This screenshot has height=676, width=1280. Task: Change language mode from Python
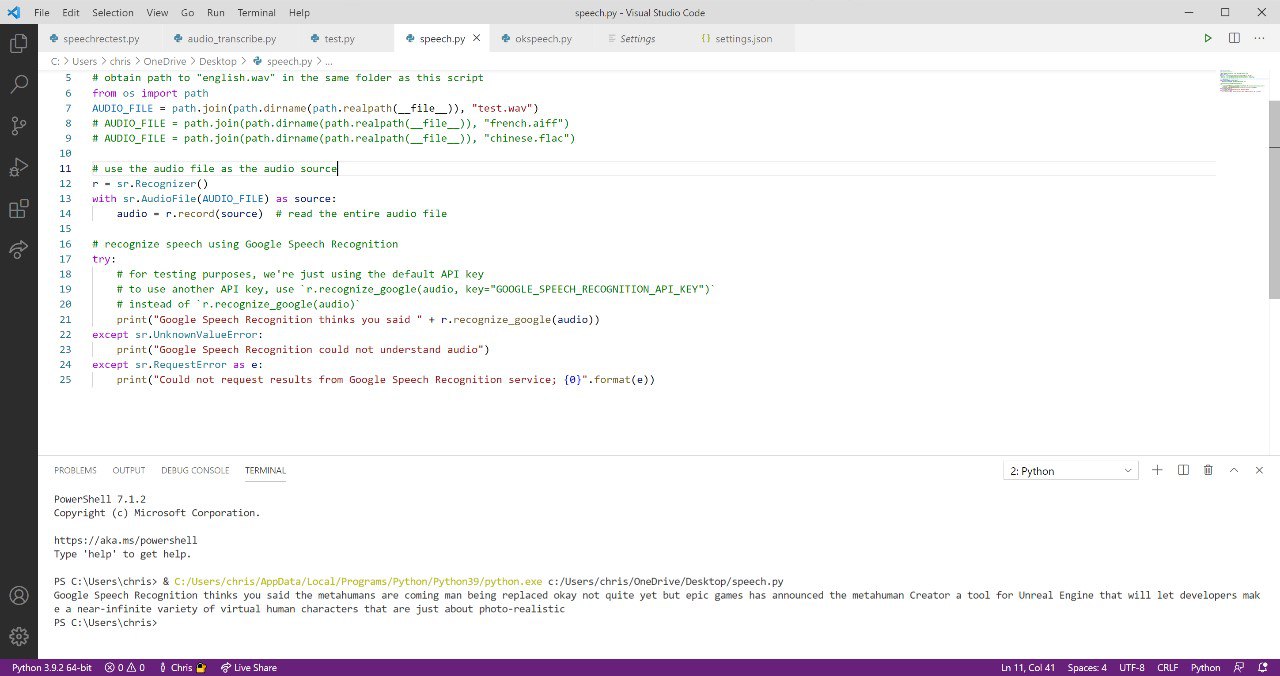pyautogui.click(x=1205, y=667)
